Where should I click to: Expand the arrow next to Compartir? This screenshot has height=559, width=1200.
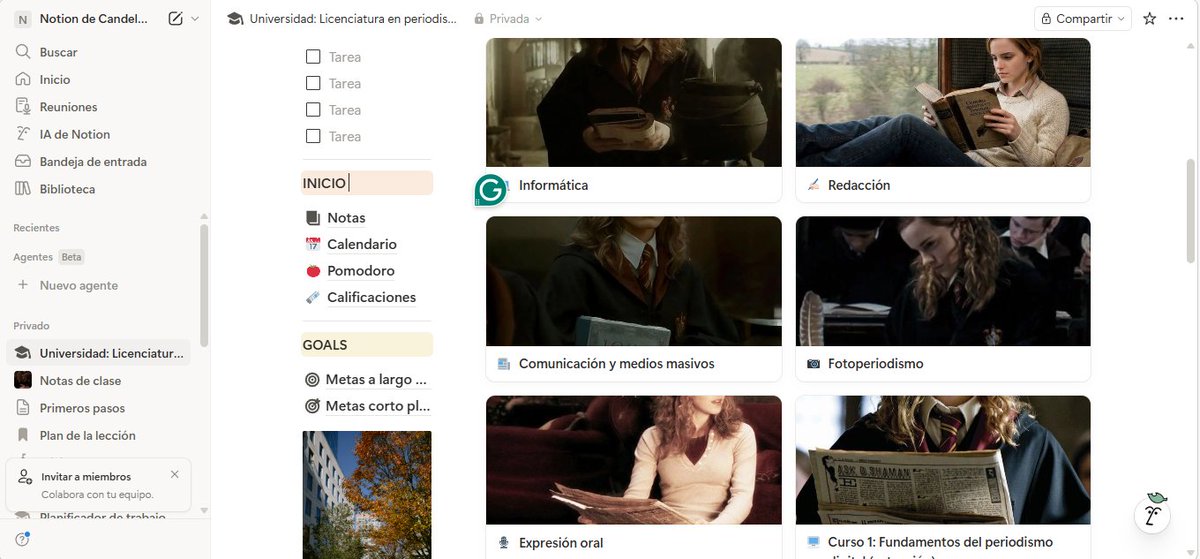(x=1122, y=18)
